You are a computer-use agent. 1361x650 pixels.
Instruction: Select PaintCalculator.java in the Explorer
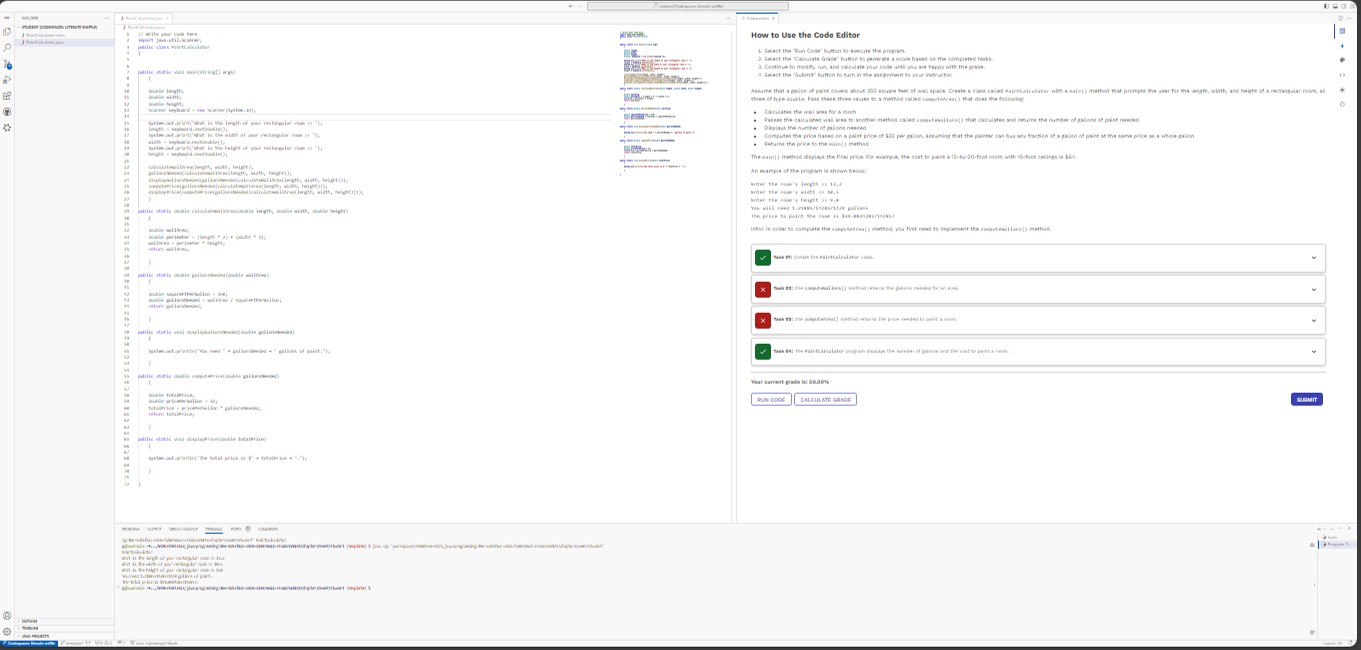pos(45,42)
